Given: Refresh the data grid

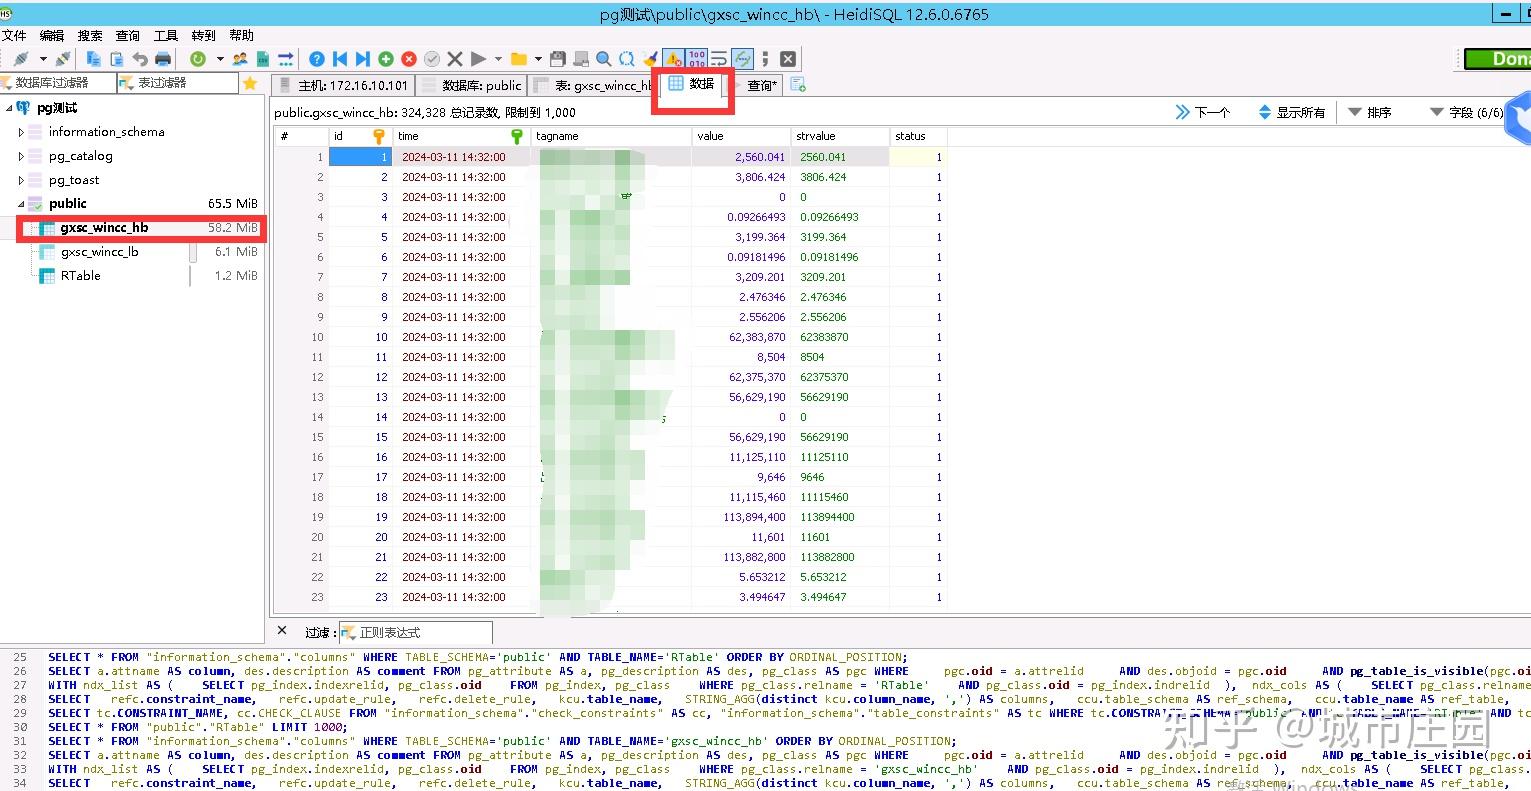Looking at the screenshot, I should pos(197,58).
